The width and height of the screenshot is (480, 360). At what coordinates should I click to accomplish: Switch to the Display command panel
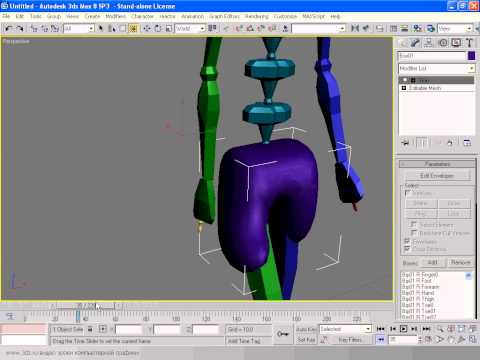[456, 43]
